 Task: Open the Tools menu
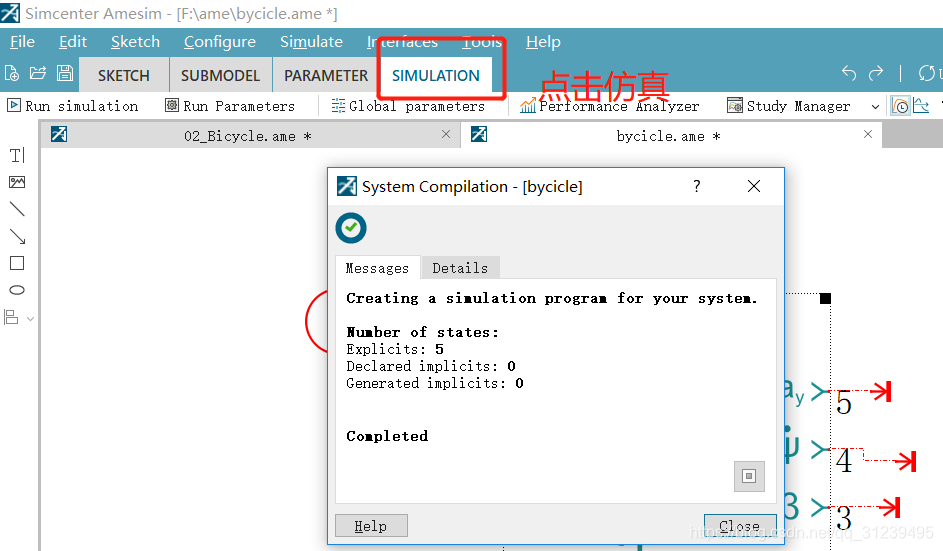tap(482, 42)
